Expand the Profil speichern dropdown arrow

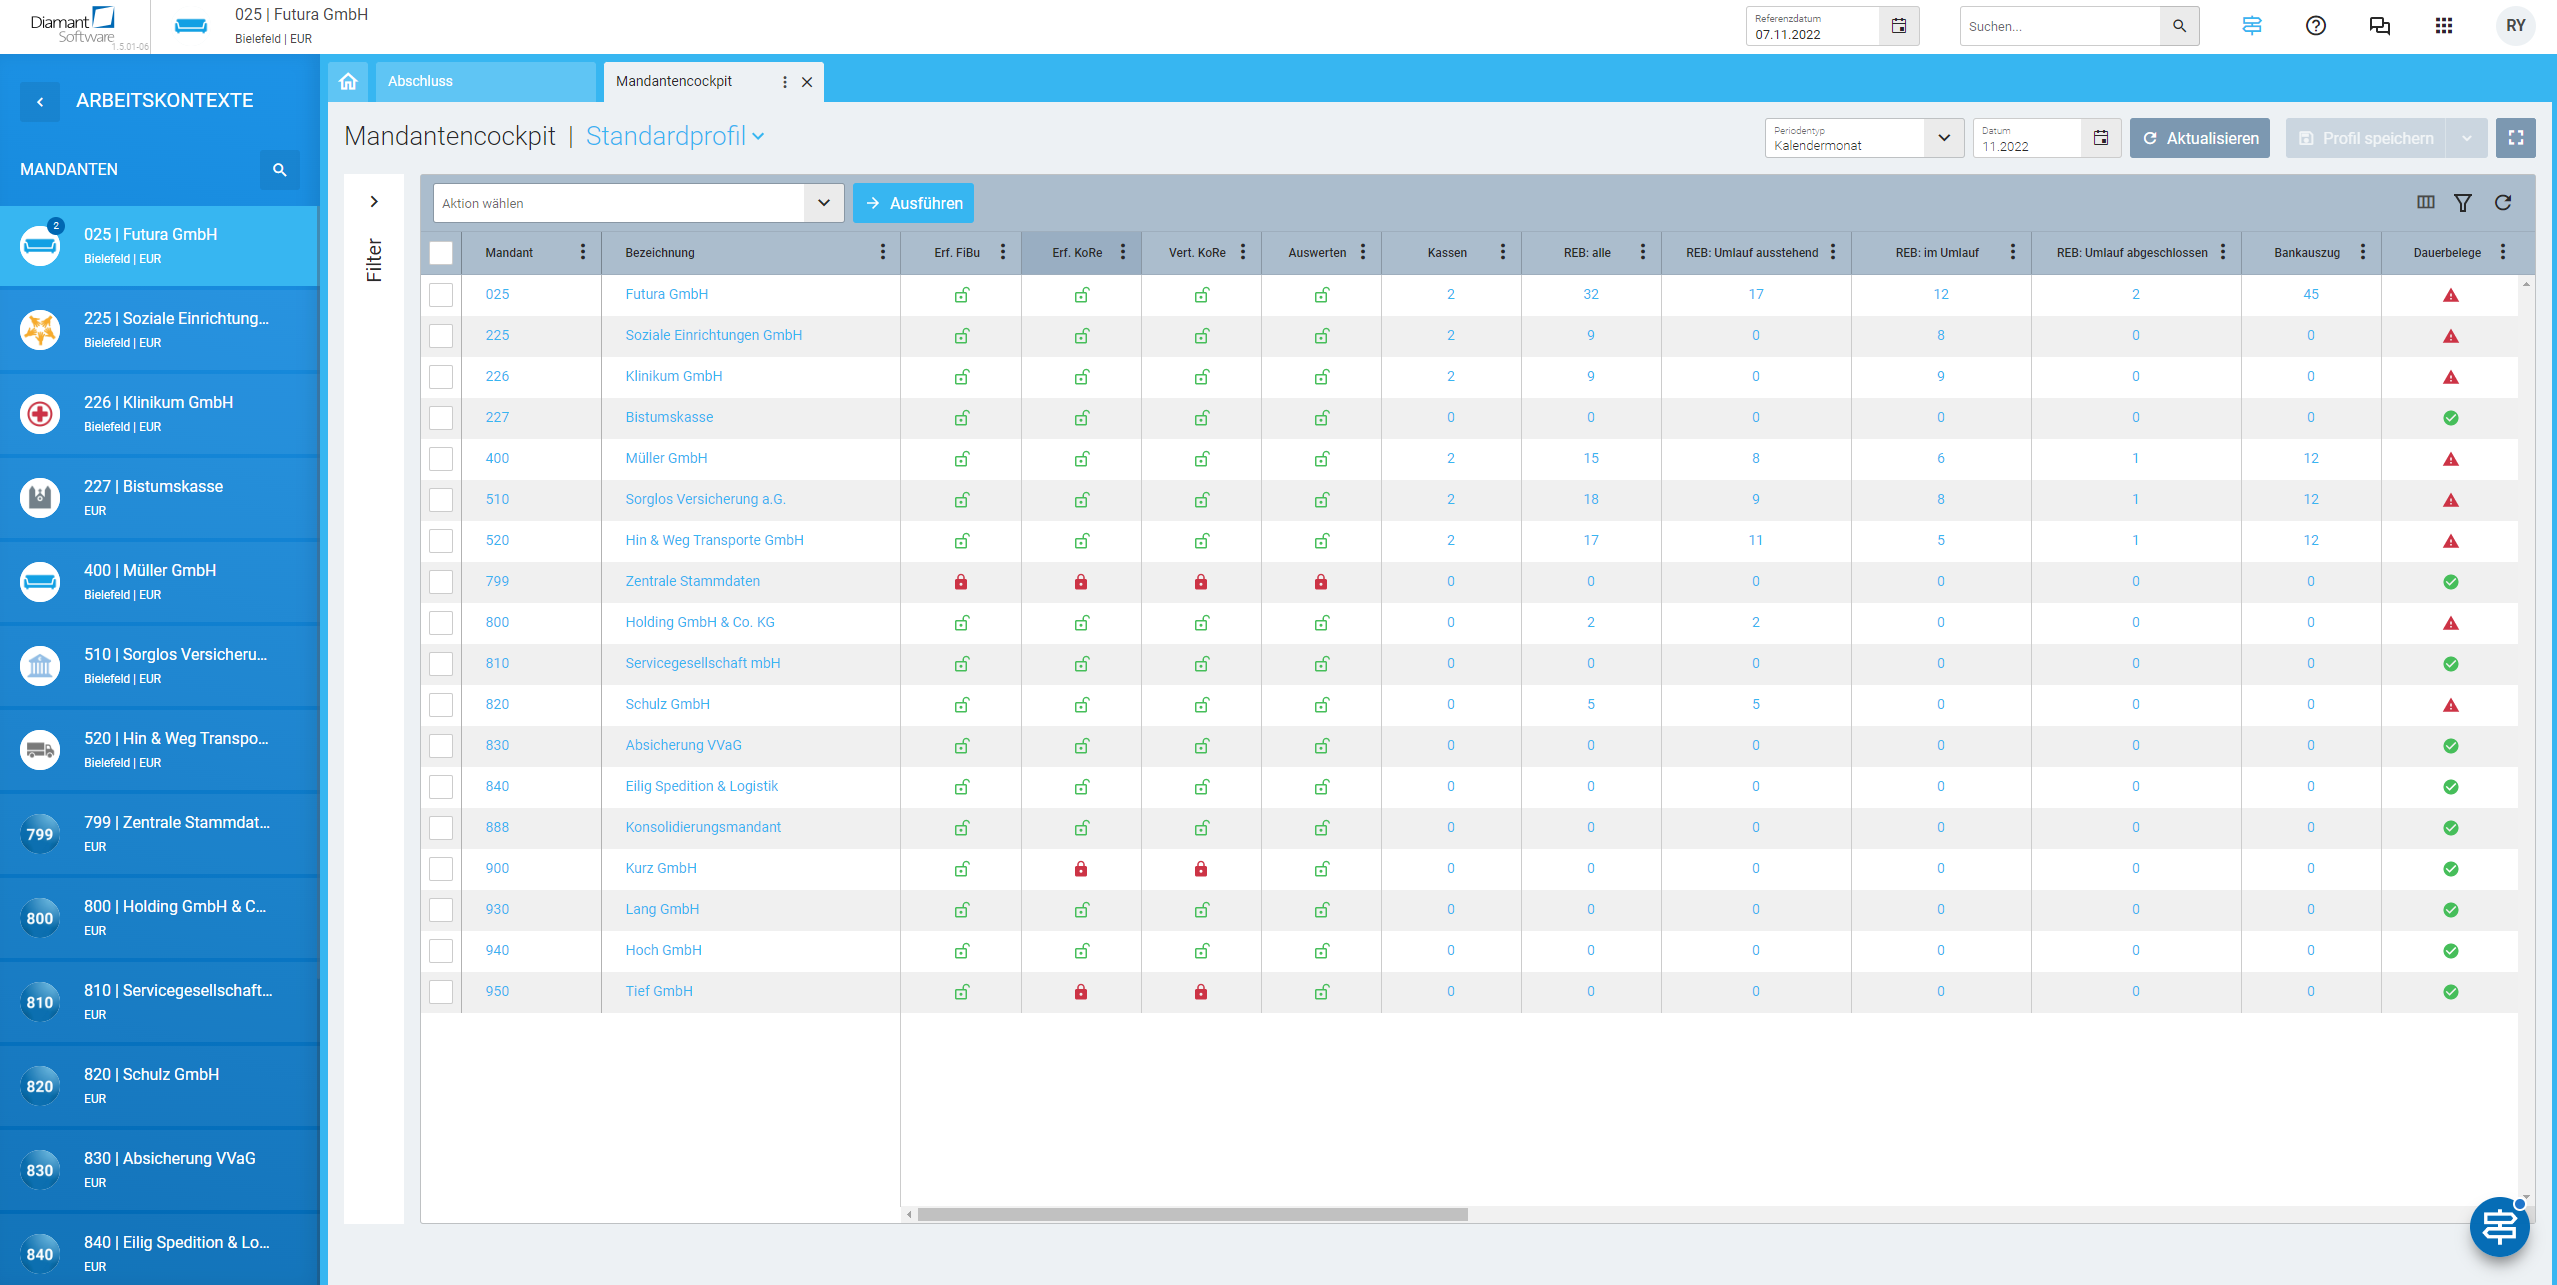[x=2467, y=138]
